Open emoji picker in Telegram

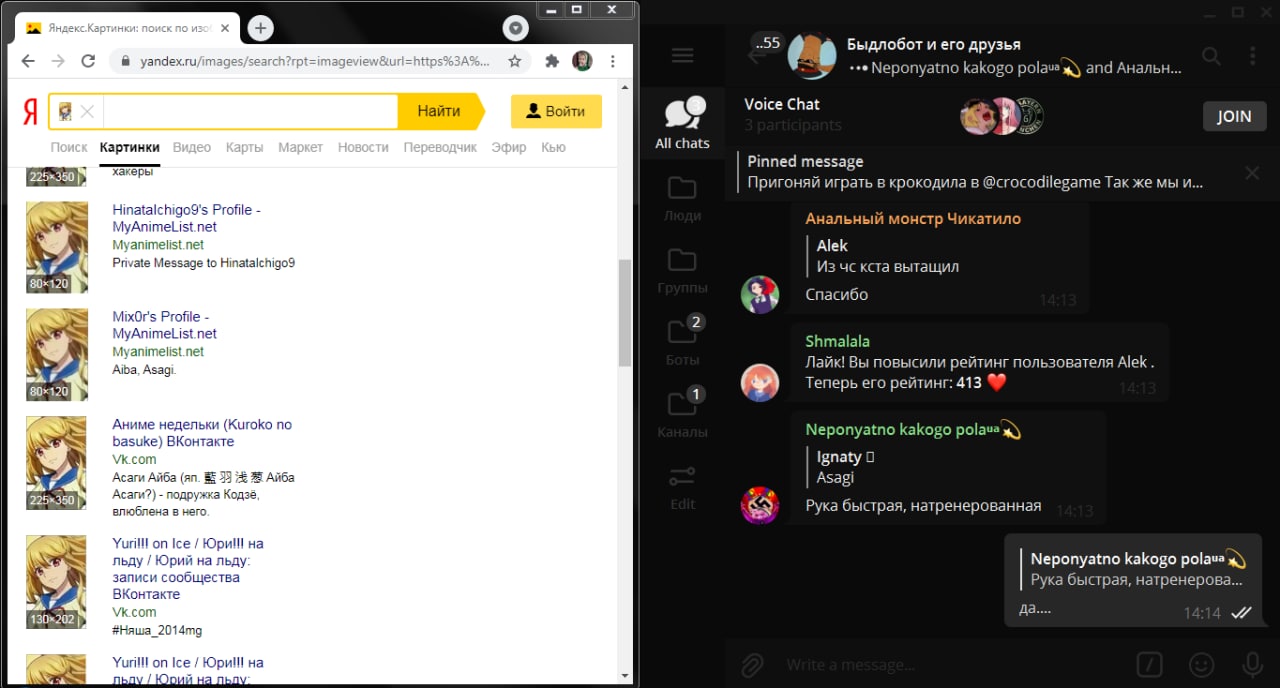pos(1201,664)
